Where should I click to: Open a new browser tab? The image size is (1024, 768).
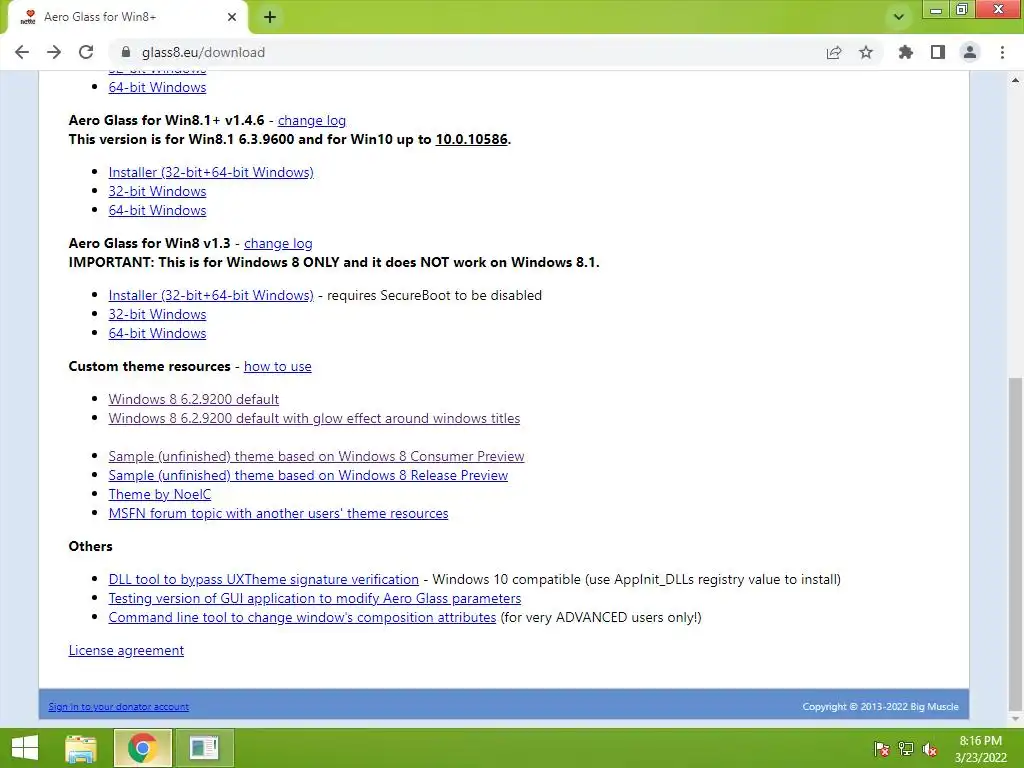point(270,17)
